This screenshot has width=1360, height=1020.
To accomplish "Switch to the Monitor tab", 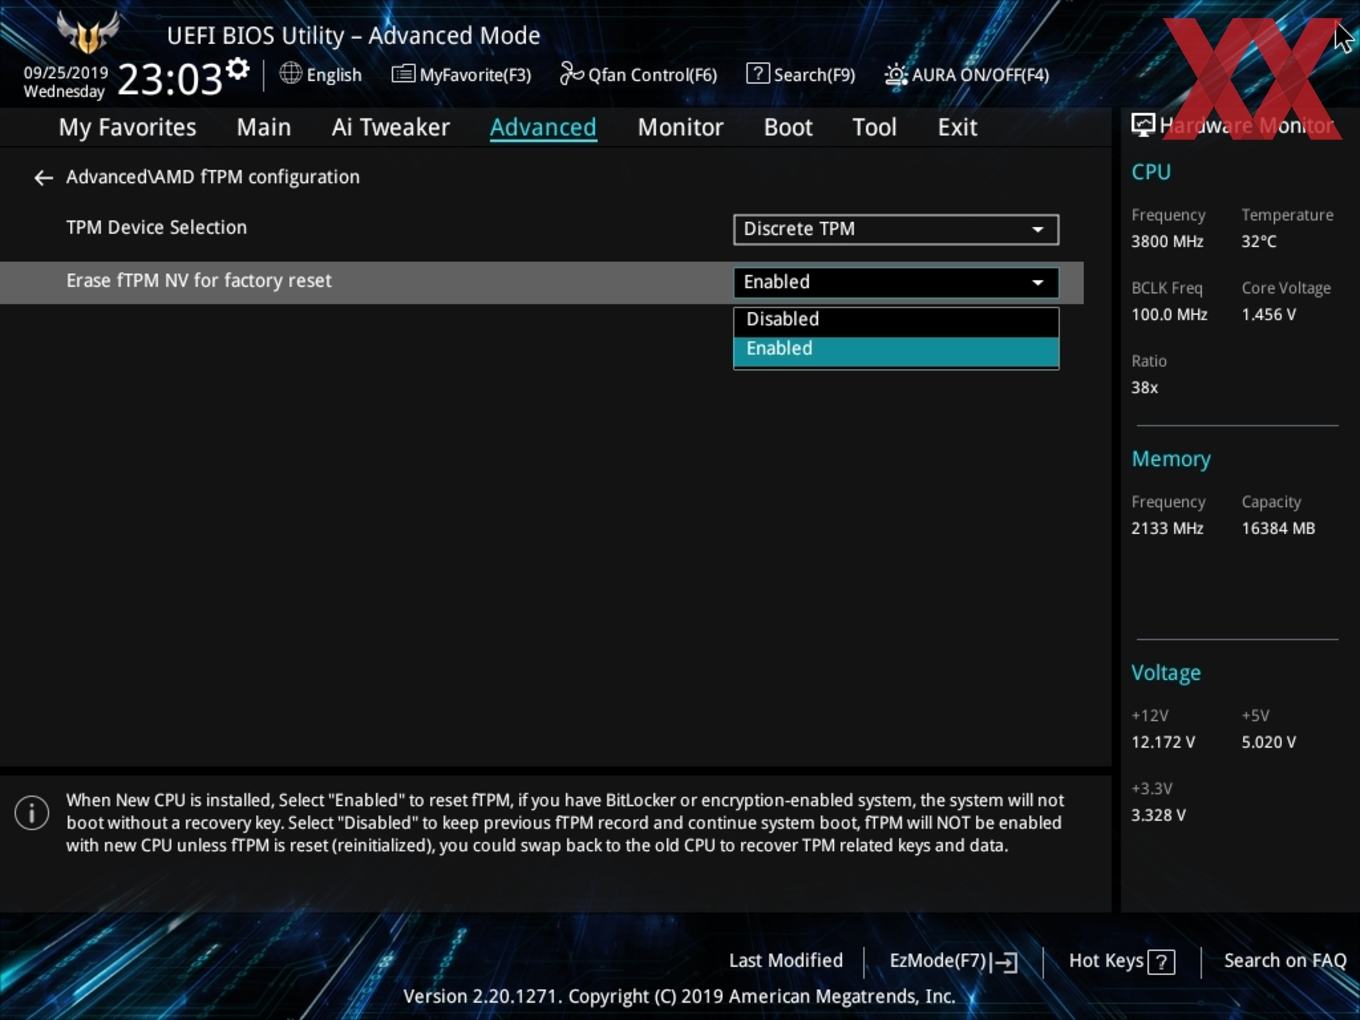I will (680, 127).
